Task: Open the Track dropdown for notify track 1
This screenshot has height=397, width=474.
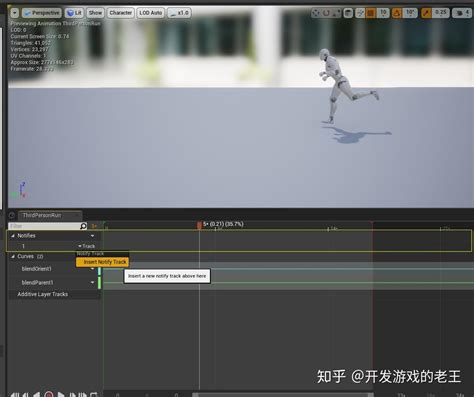Action: tap(86, 246)
